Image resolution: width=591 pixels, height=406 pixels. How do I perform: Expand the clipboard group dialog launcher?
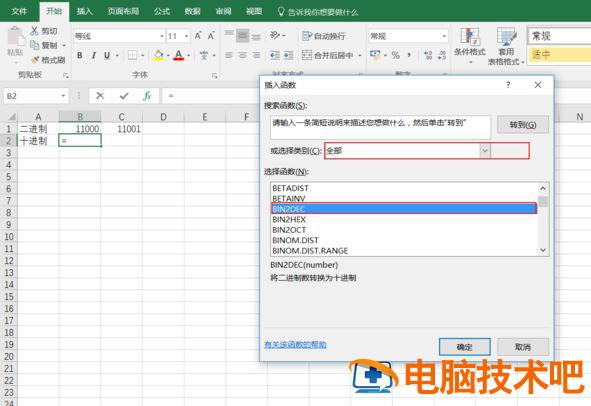(x=66, y=76)
